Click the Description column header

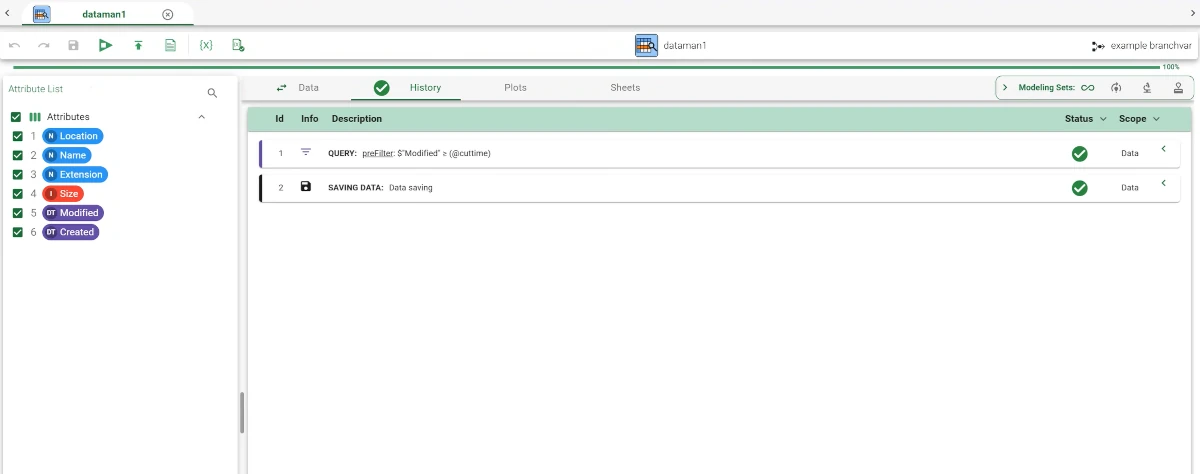click(x=357, y=119)
